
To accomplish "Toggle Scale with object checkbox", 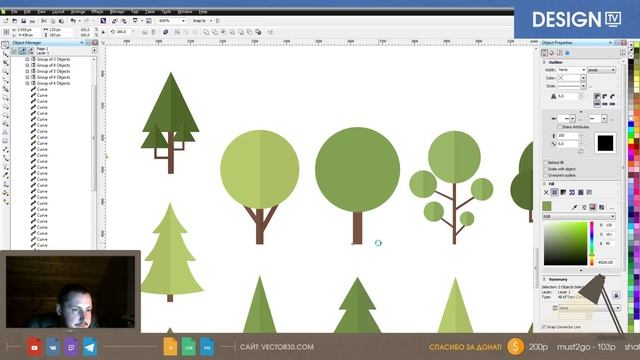I will 546,169.
